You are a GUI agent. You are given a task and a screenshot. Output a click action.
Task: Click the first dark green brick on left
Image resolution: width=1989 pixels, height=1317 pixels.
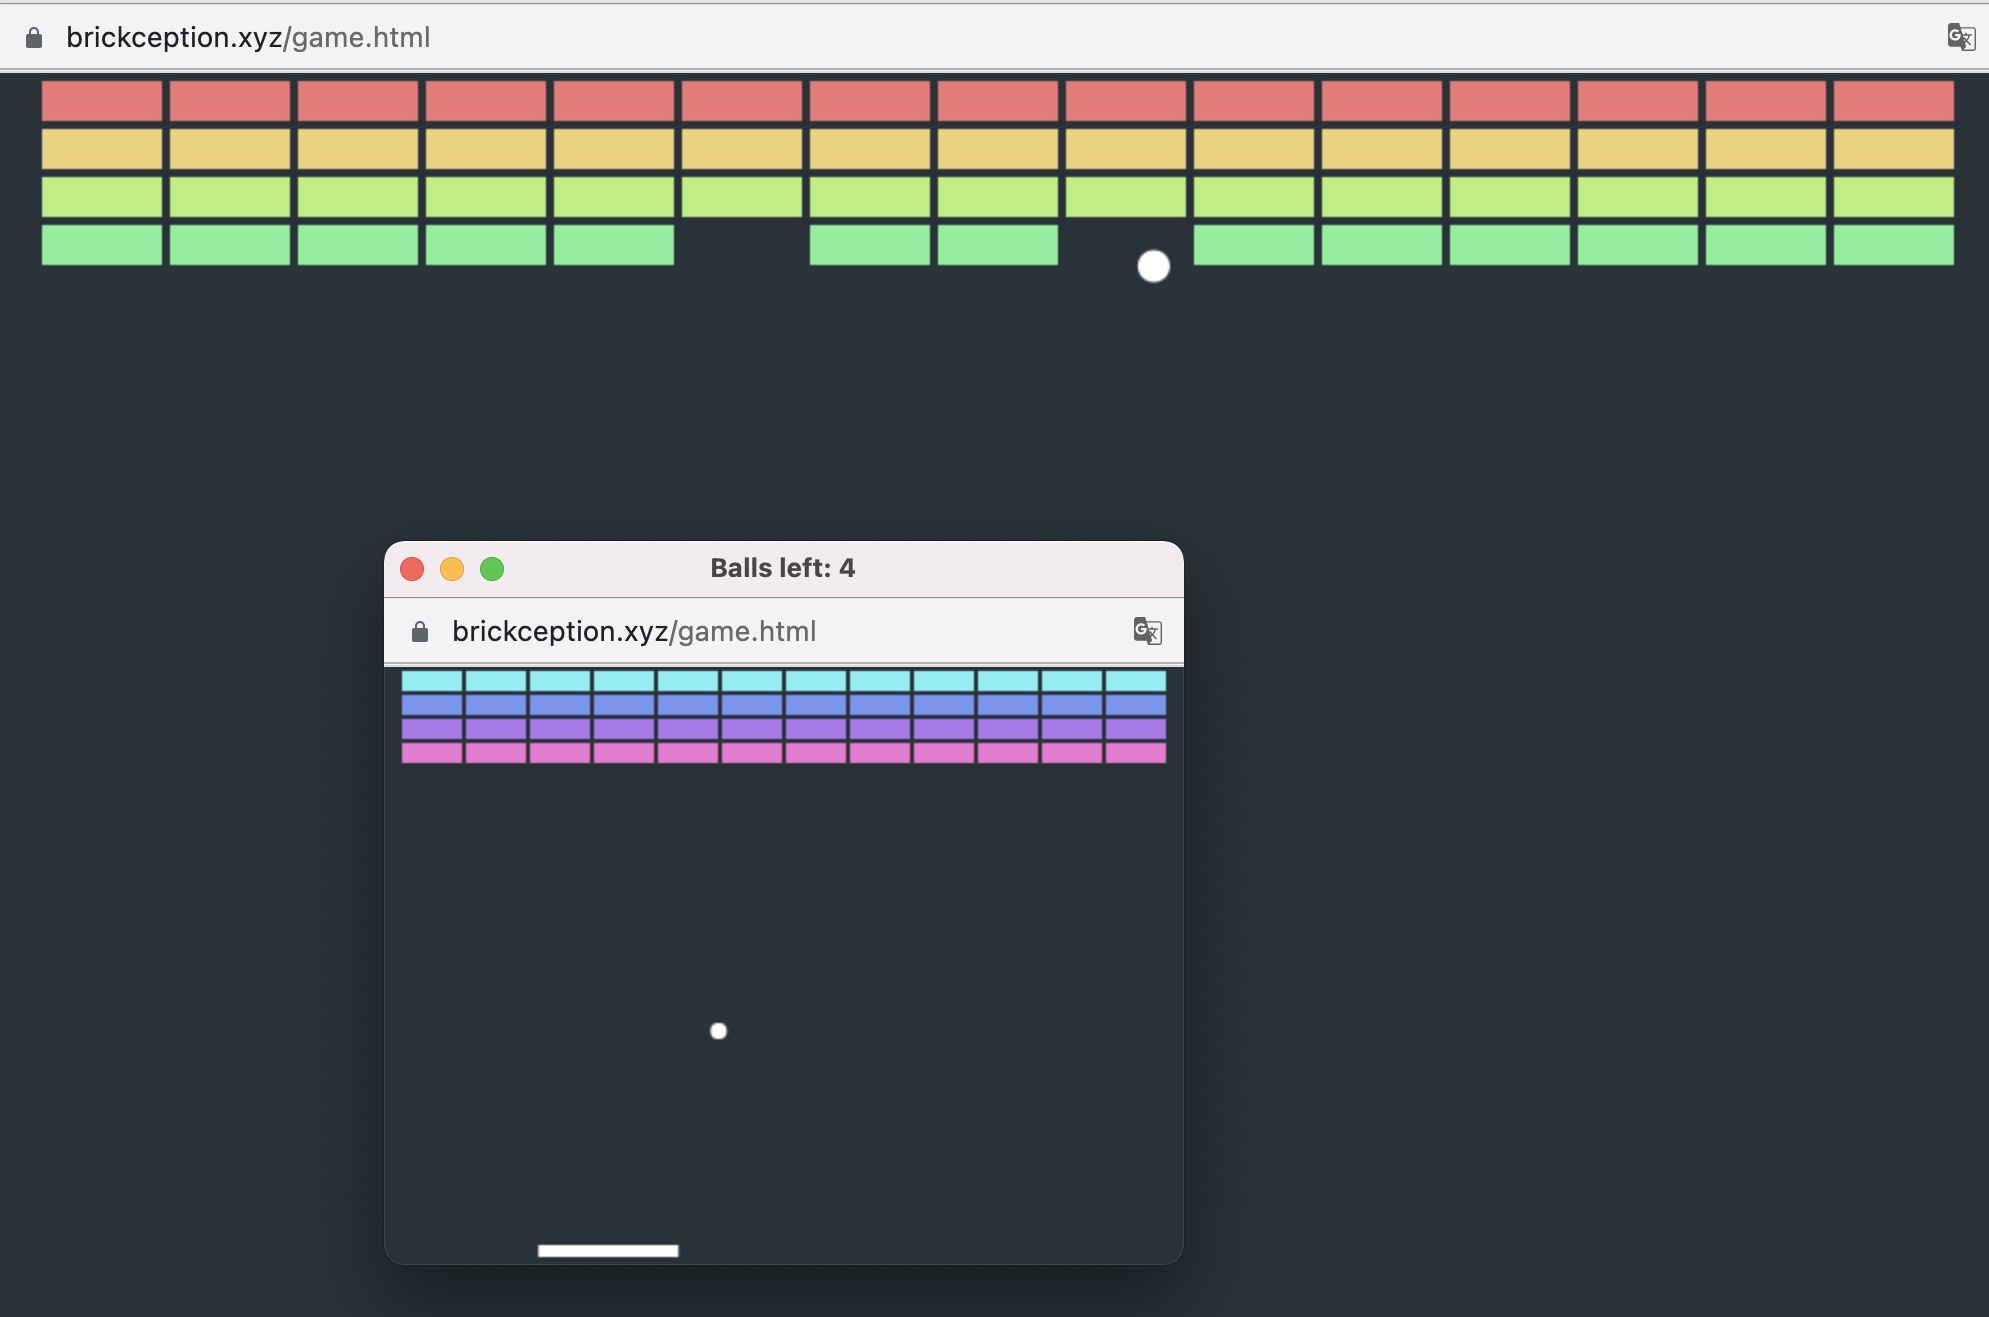coord(101,245)
